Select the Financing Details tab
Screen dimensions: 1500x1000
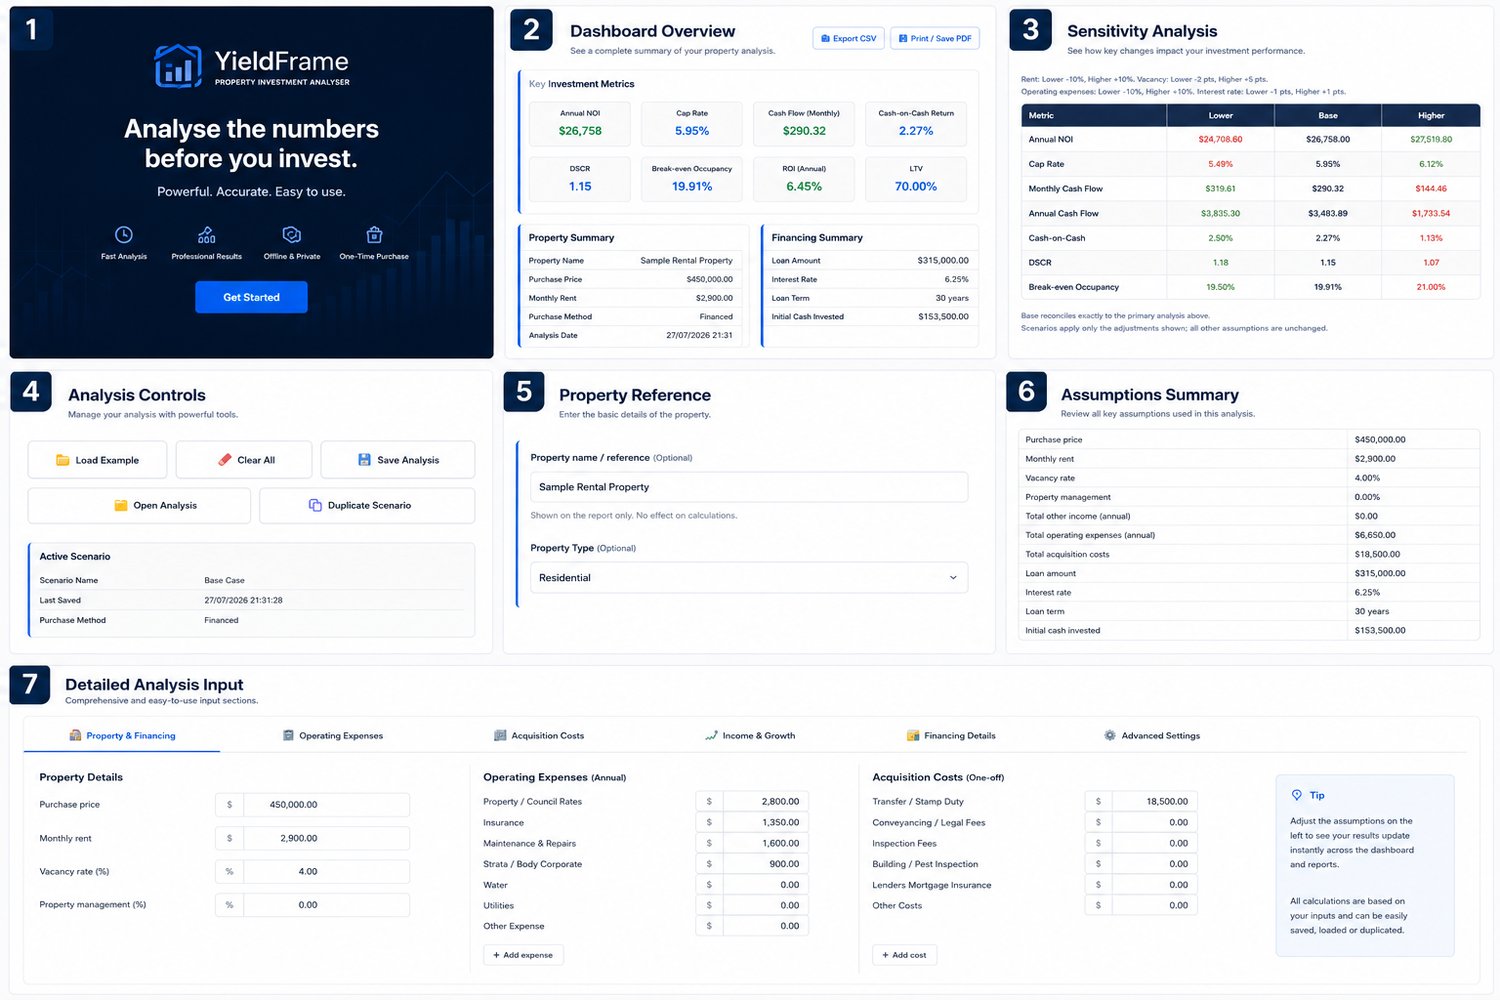(x=951, y=735)
